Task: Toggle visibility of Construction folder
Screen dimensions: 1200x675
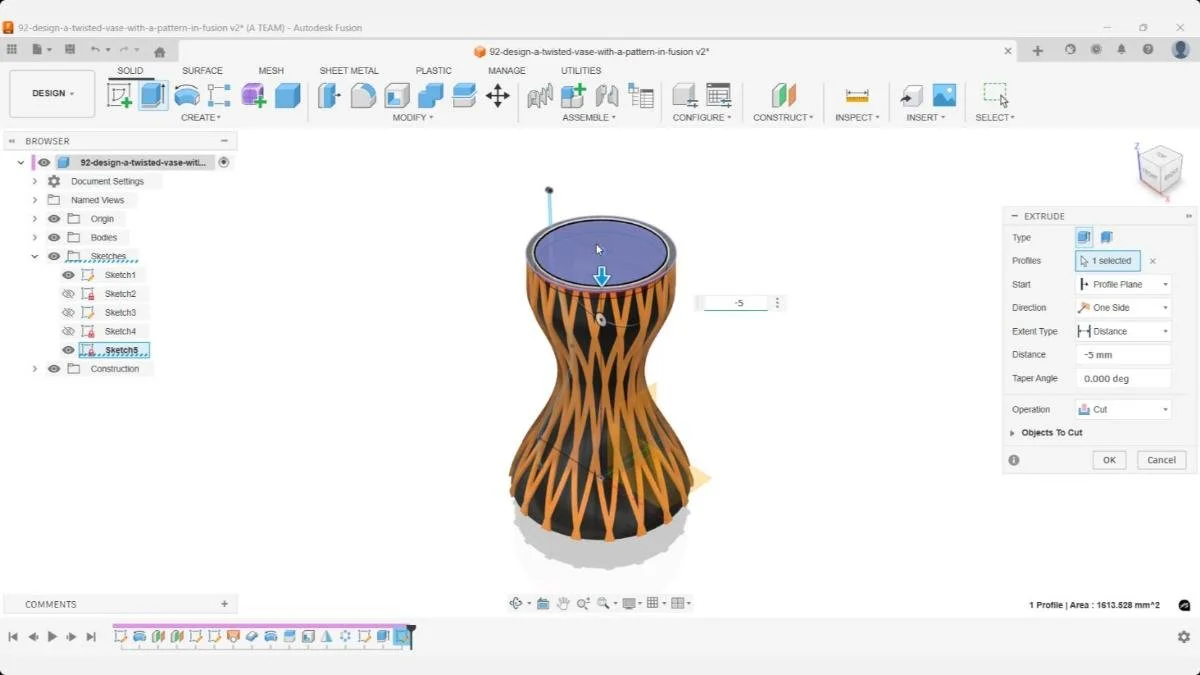Action: [54, 369]
